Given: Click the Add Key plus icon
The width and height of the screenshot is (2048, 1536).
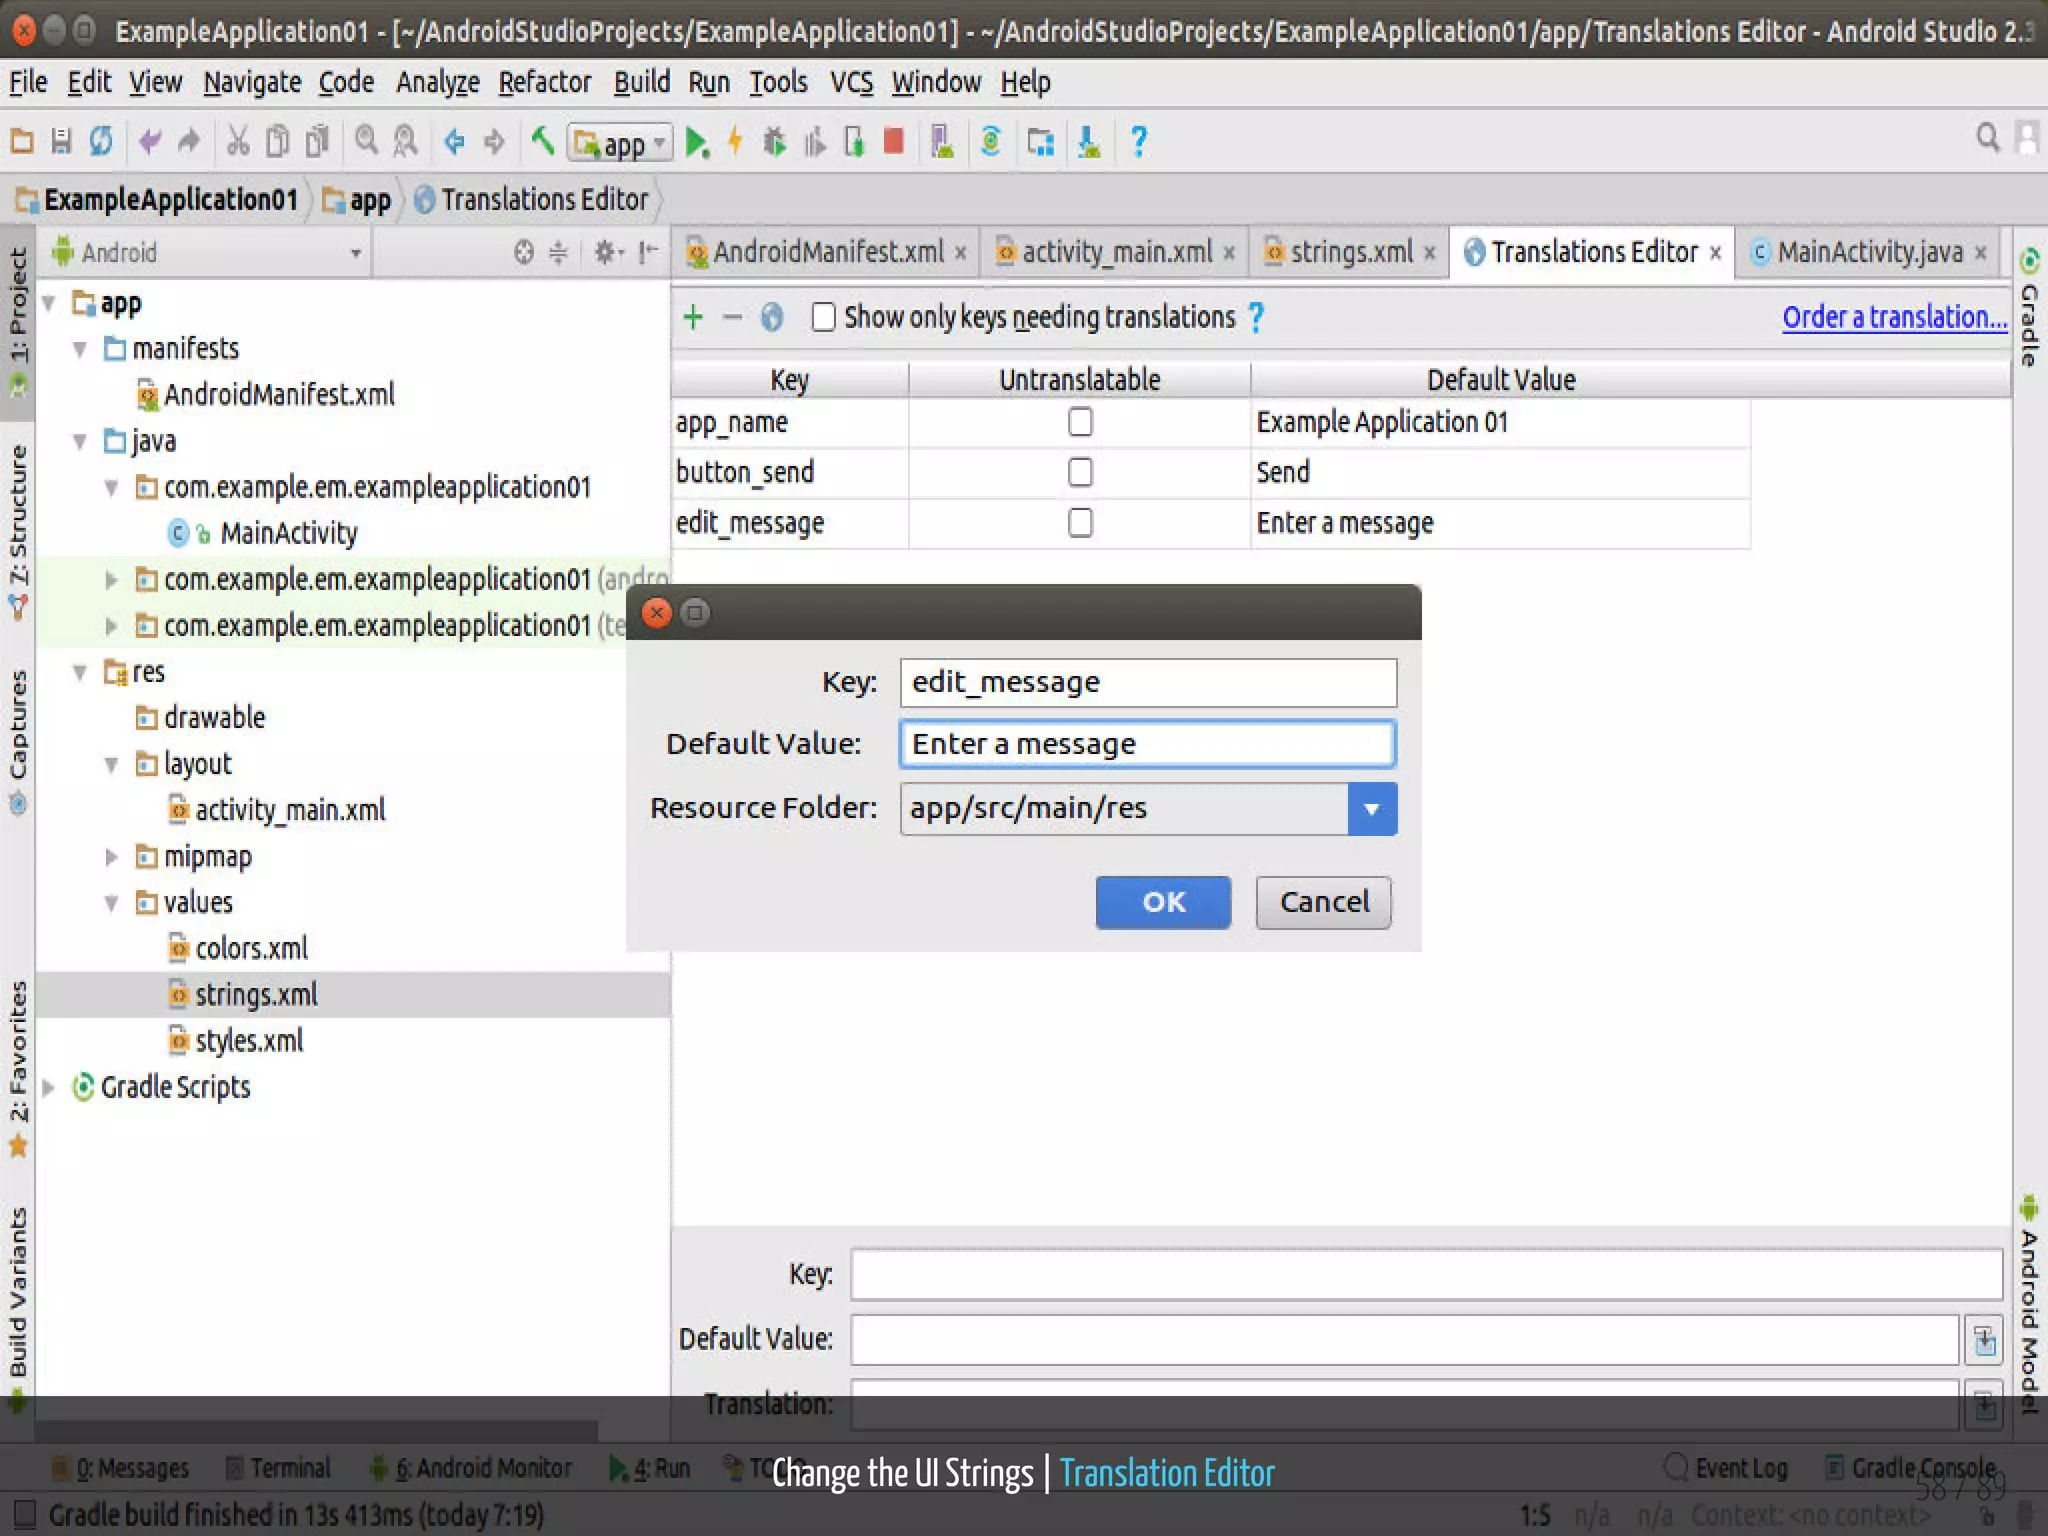Looking at the screenshot, I should point(693,318).
